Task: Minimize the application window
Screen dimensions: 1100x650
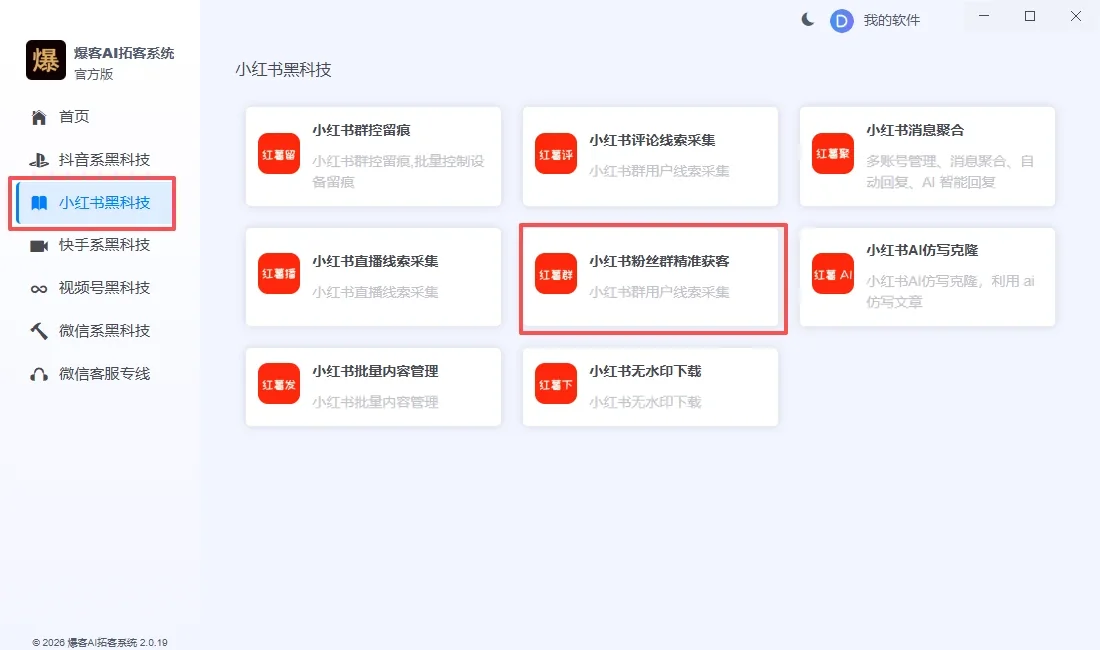Action: (984, 16)
